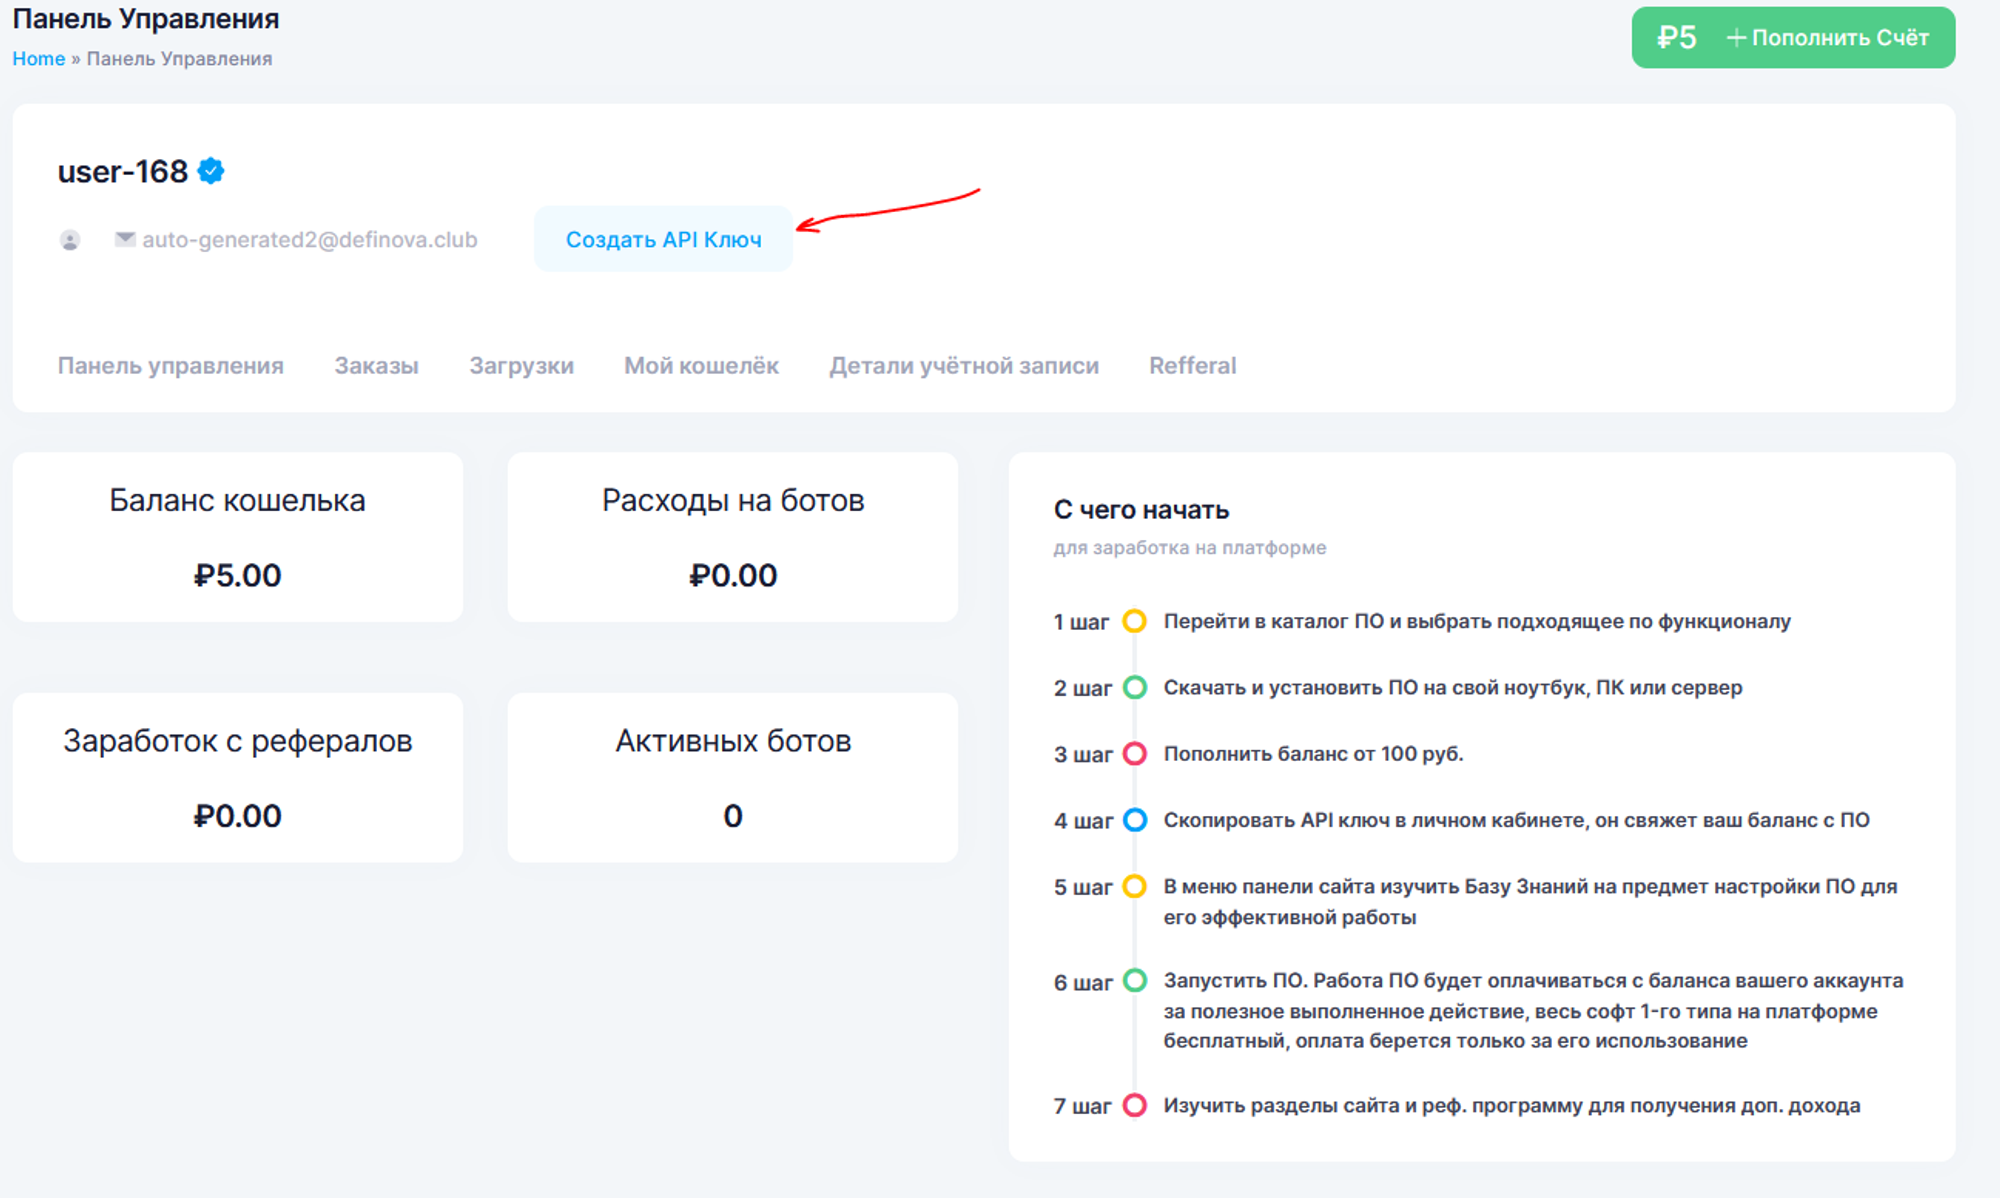
Task: Open the Детали учётной записи tab
Action: click(963, 366)
